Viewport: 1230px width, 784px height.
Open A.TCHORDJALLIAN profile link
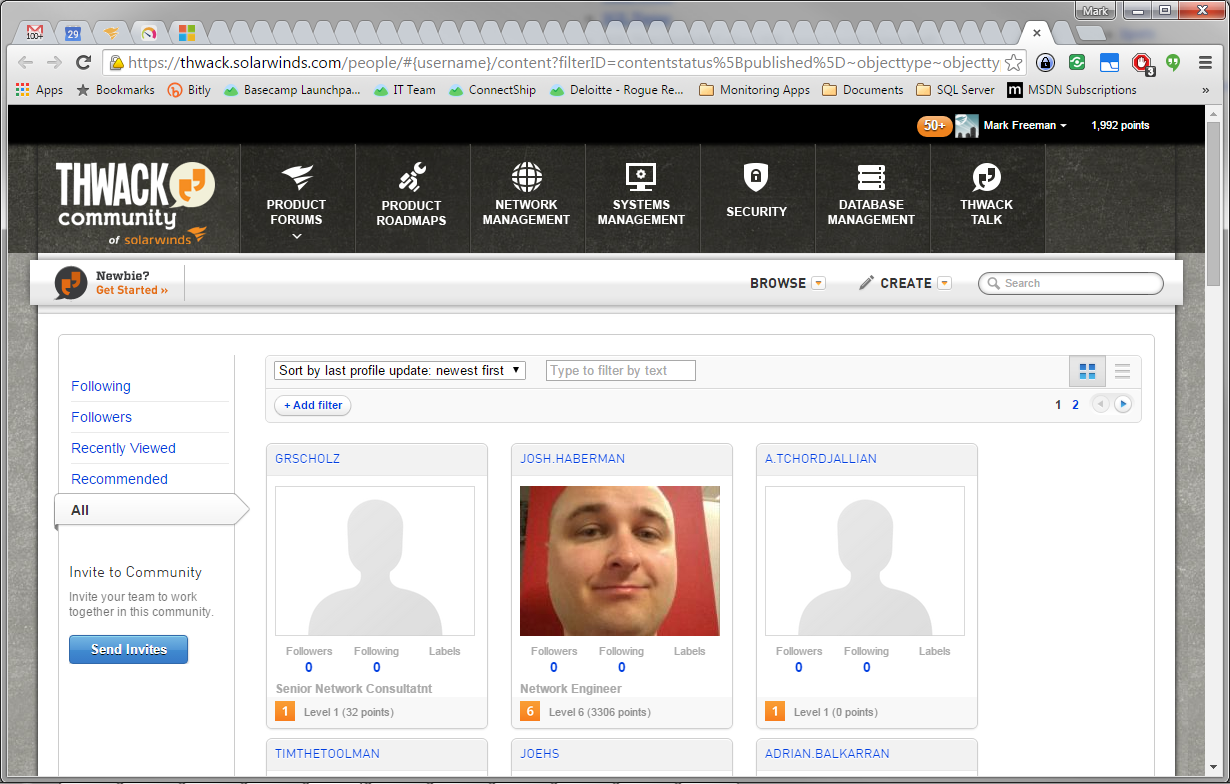(x=821, y=459)
